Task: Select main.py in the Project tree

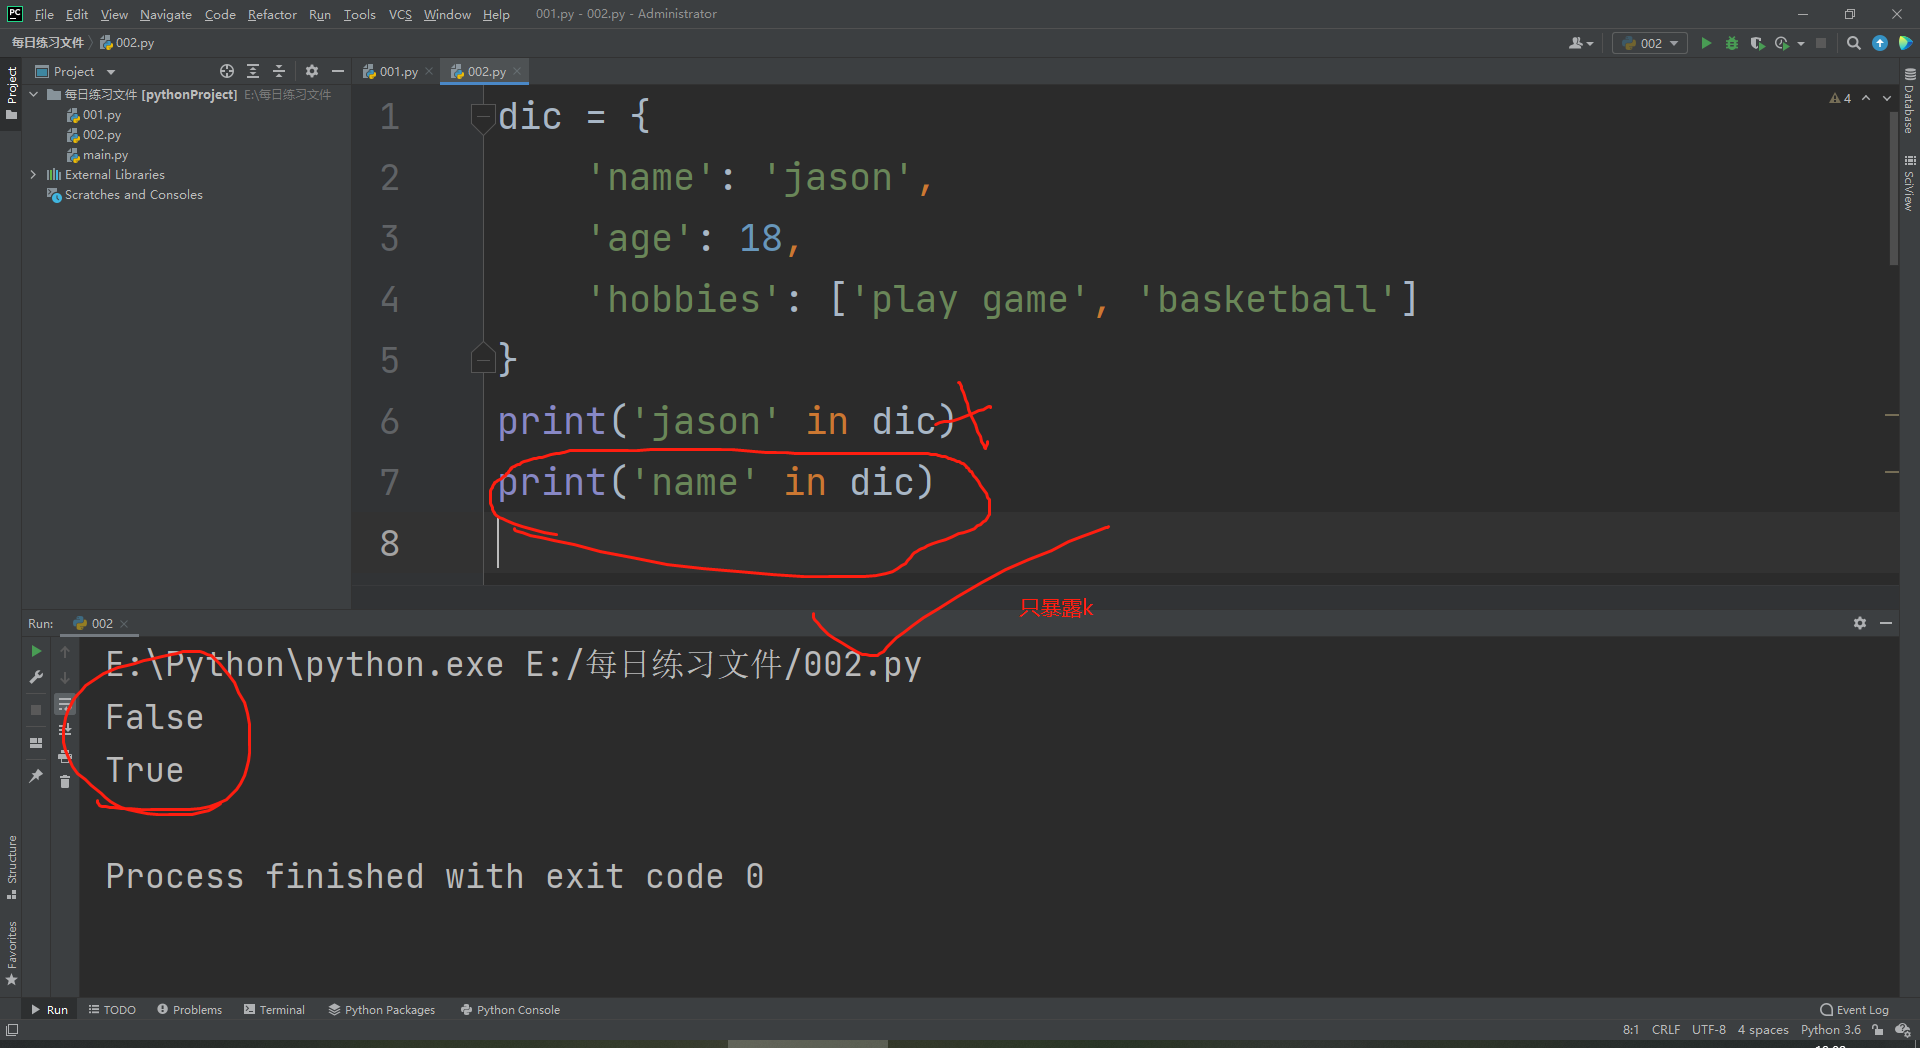Action: (x=97, y=155)
